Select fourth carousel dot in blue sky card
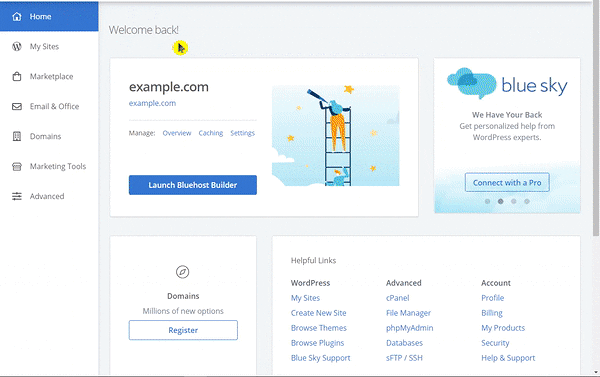The width and height of the screenshot is (600, 377). click(x=527, y=201)
